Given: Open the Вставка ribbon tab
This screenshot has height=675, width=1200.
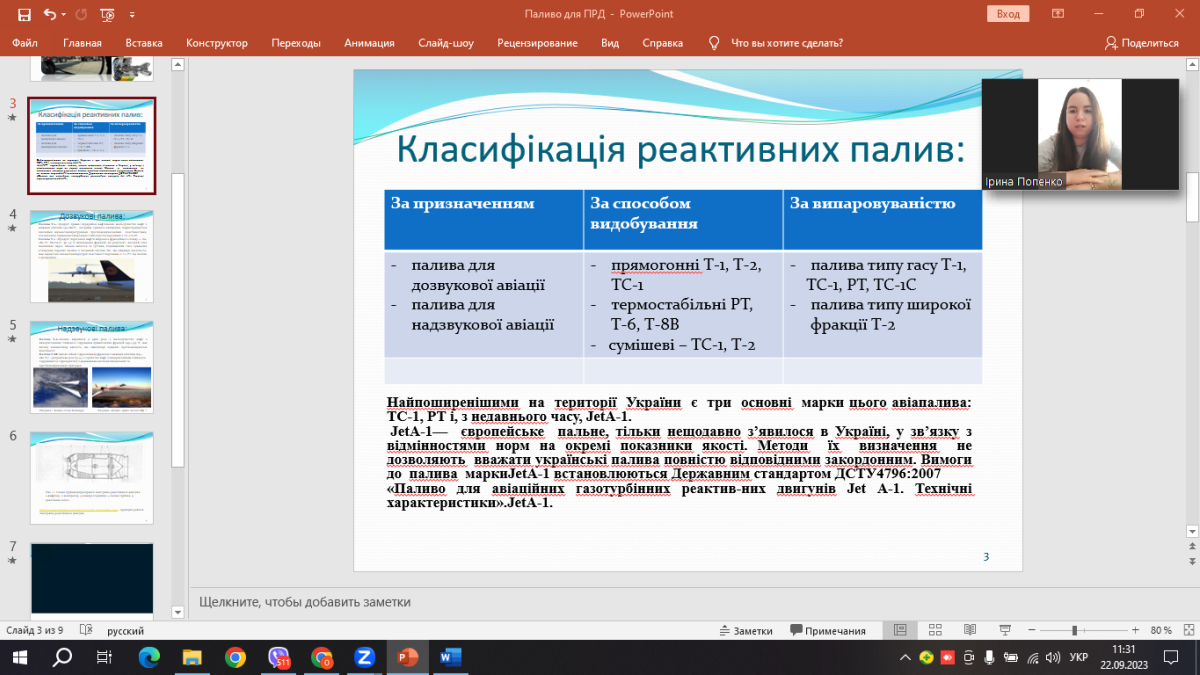Looking at the screenshot, I should (x=144, y=43).
